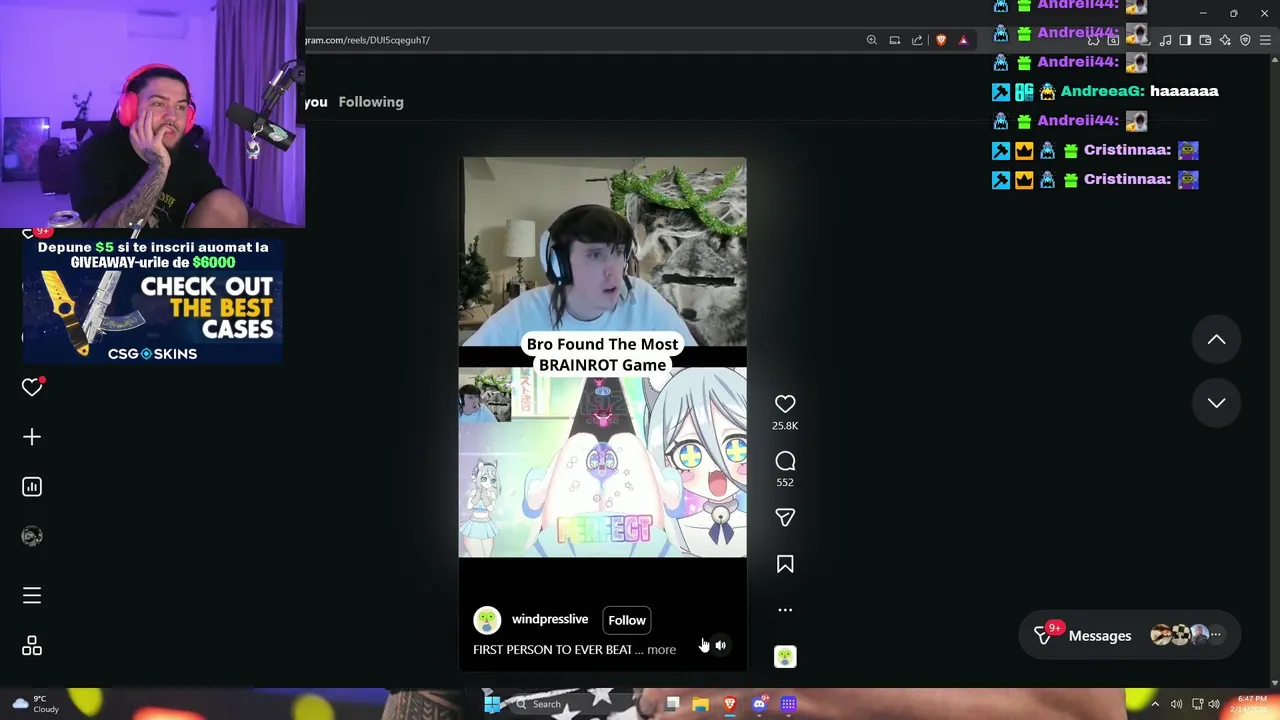
Task: Switch to the Following tab
Action: (x=371, y=102)
